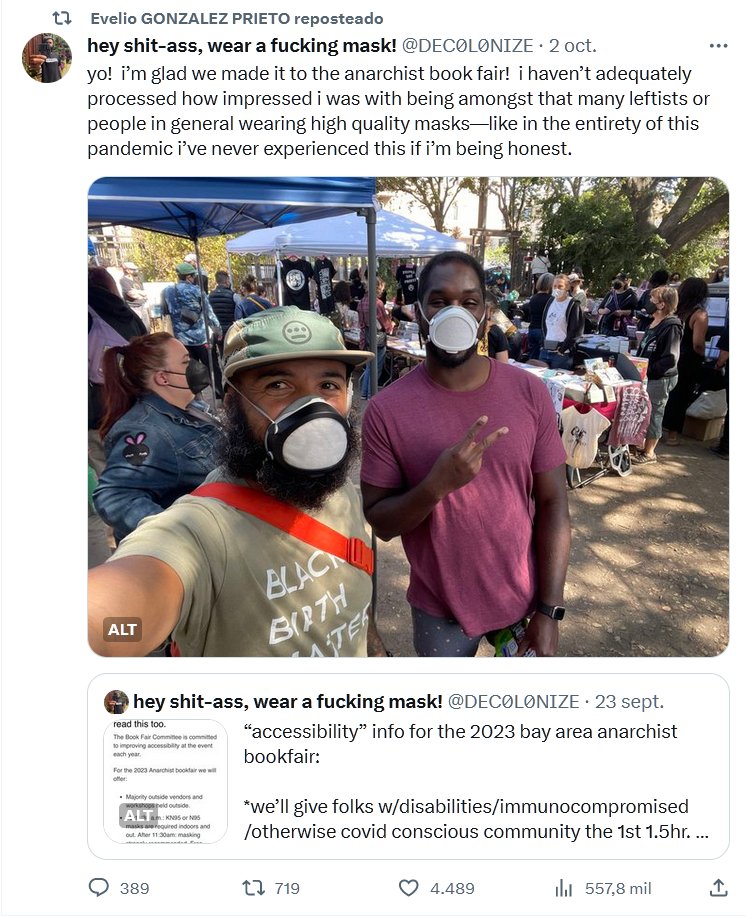This screenshot has height=916, width=746.
Task: Open view analytics bar chart icon
Action: (x=564, y=888)
